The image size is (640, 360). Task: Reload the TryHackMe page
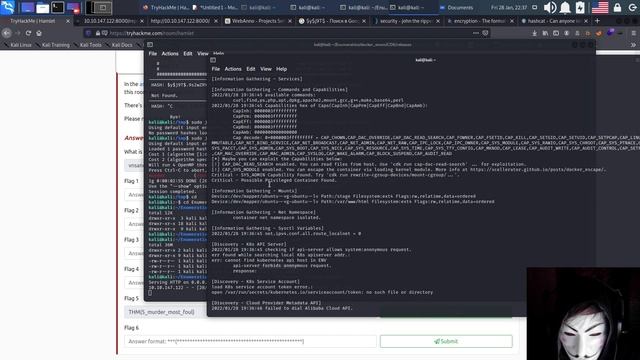click(28, 33)
